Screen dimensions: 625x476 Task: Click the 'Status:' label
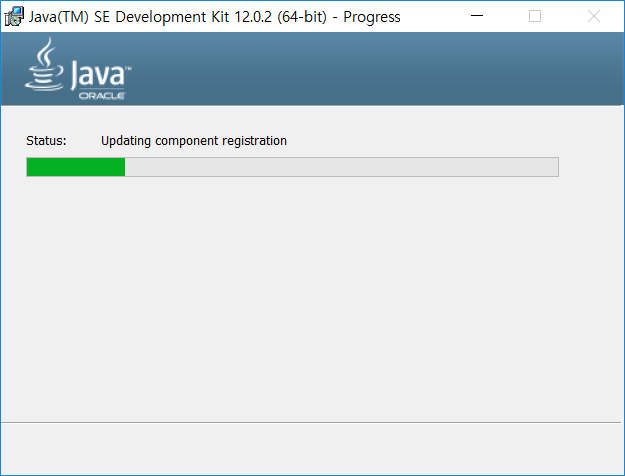point(46,141)
